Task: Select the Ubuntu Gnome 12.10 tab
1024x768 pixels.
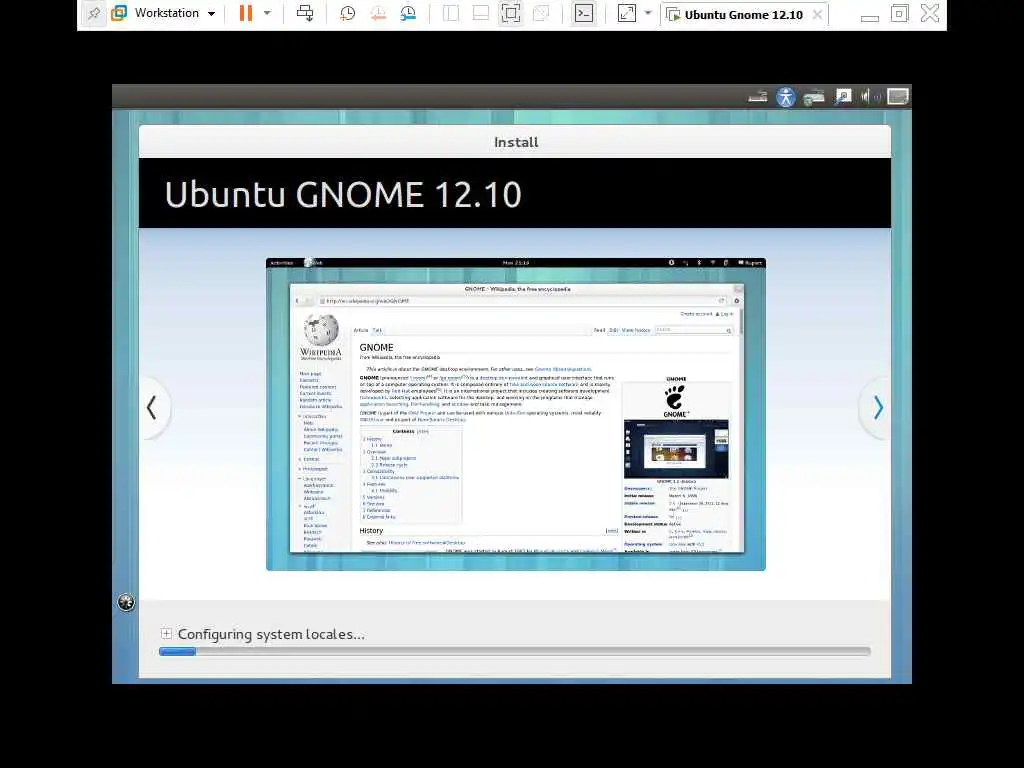Action: 743,14
